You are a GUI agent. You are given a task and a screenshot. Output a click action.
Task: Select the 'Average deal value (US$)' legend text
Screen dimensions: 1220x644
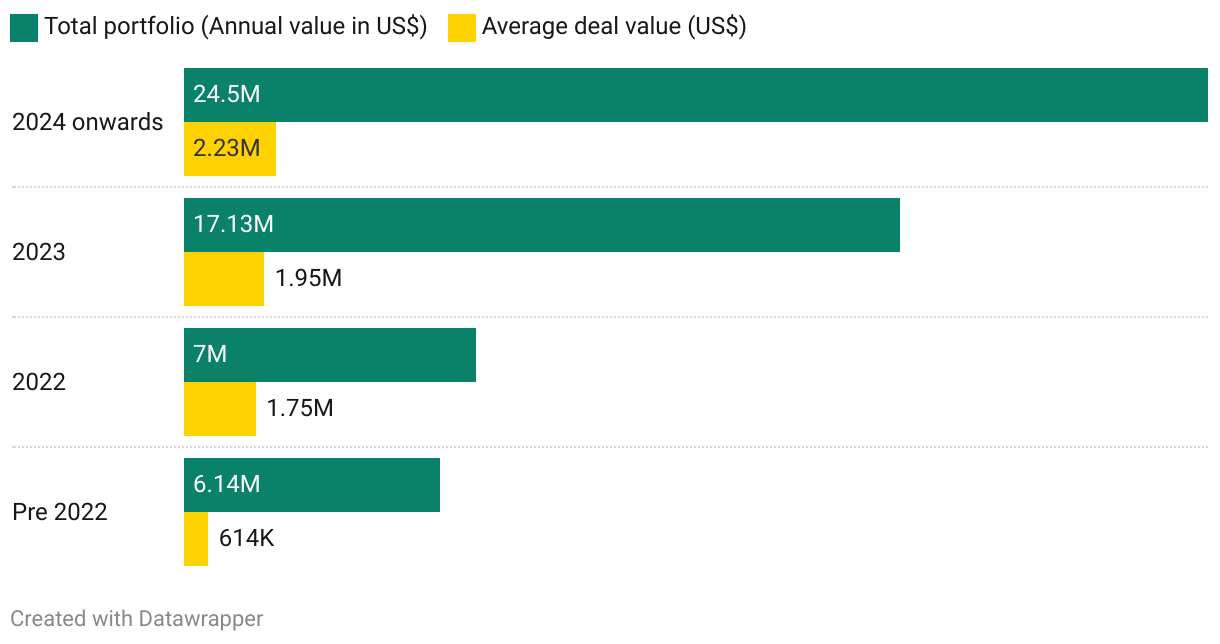tap(614, 28)
